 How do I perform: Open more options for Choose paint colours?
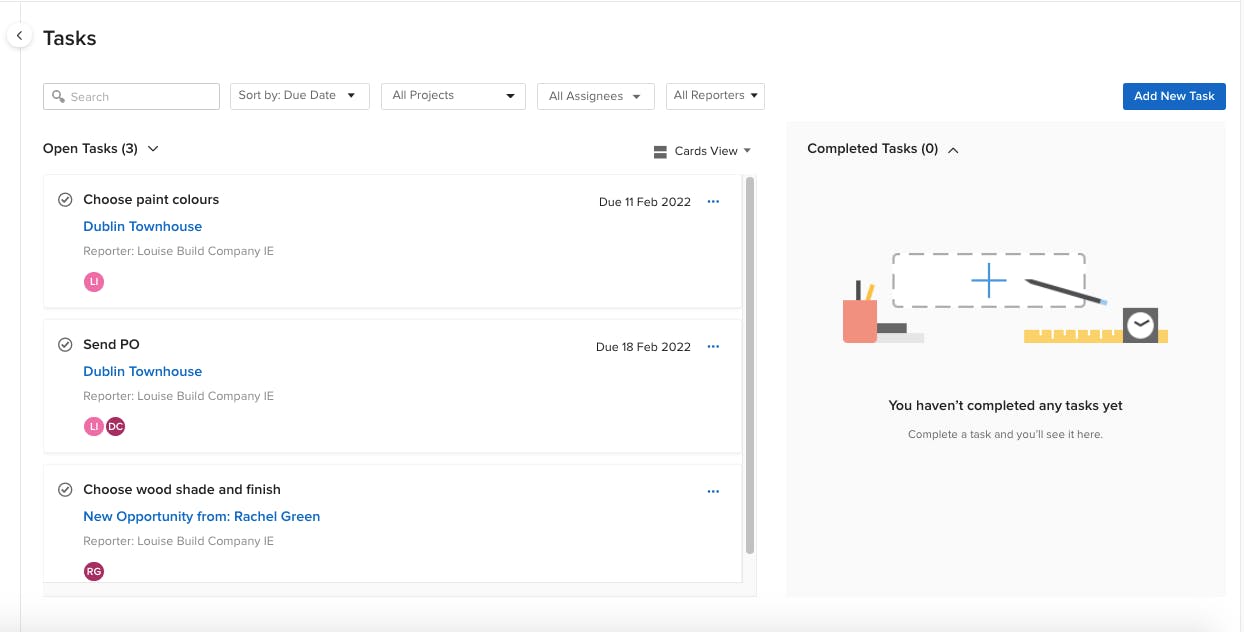[x=713, y=201]
